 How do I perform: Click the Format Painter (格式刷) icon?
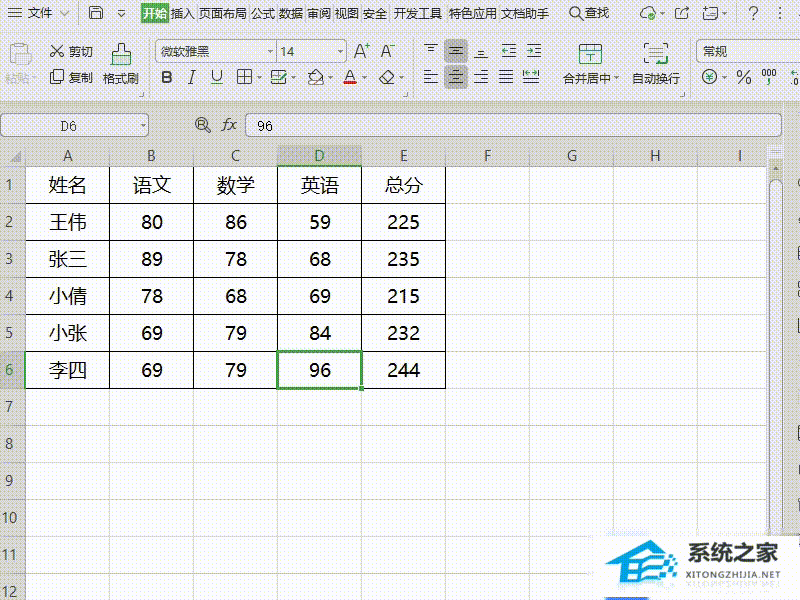[121, 56]
